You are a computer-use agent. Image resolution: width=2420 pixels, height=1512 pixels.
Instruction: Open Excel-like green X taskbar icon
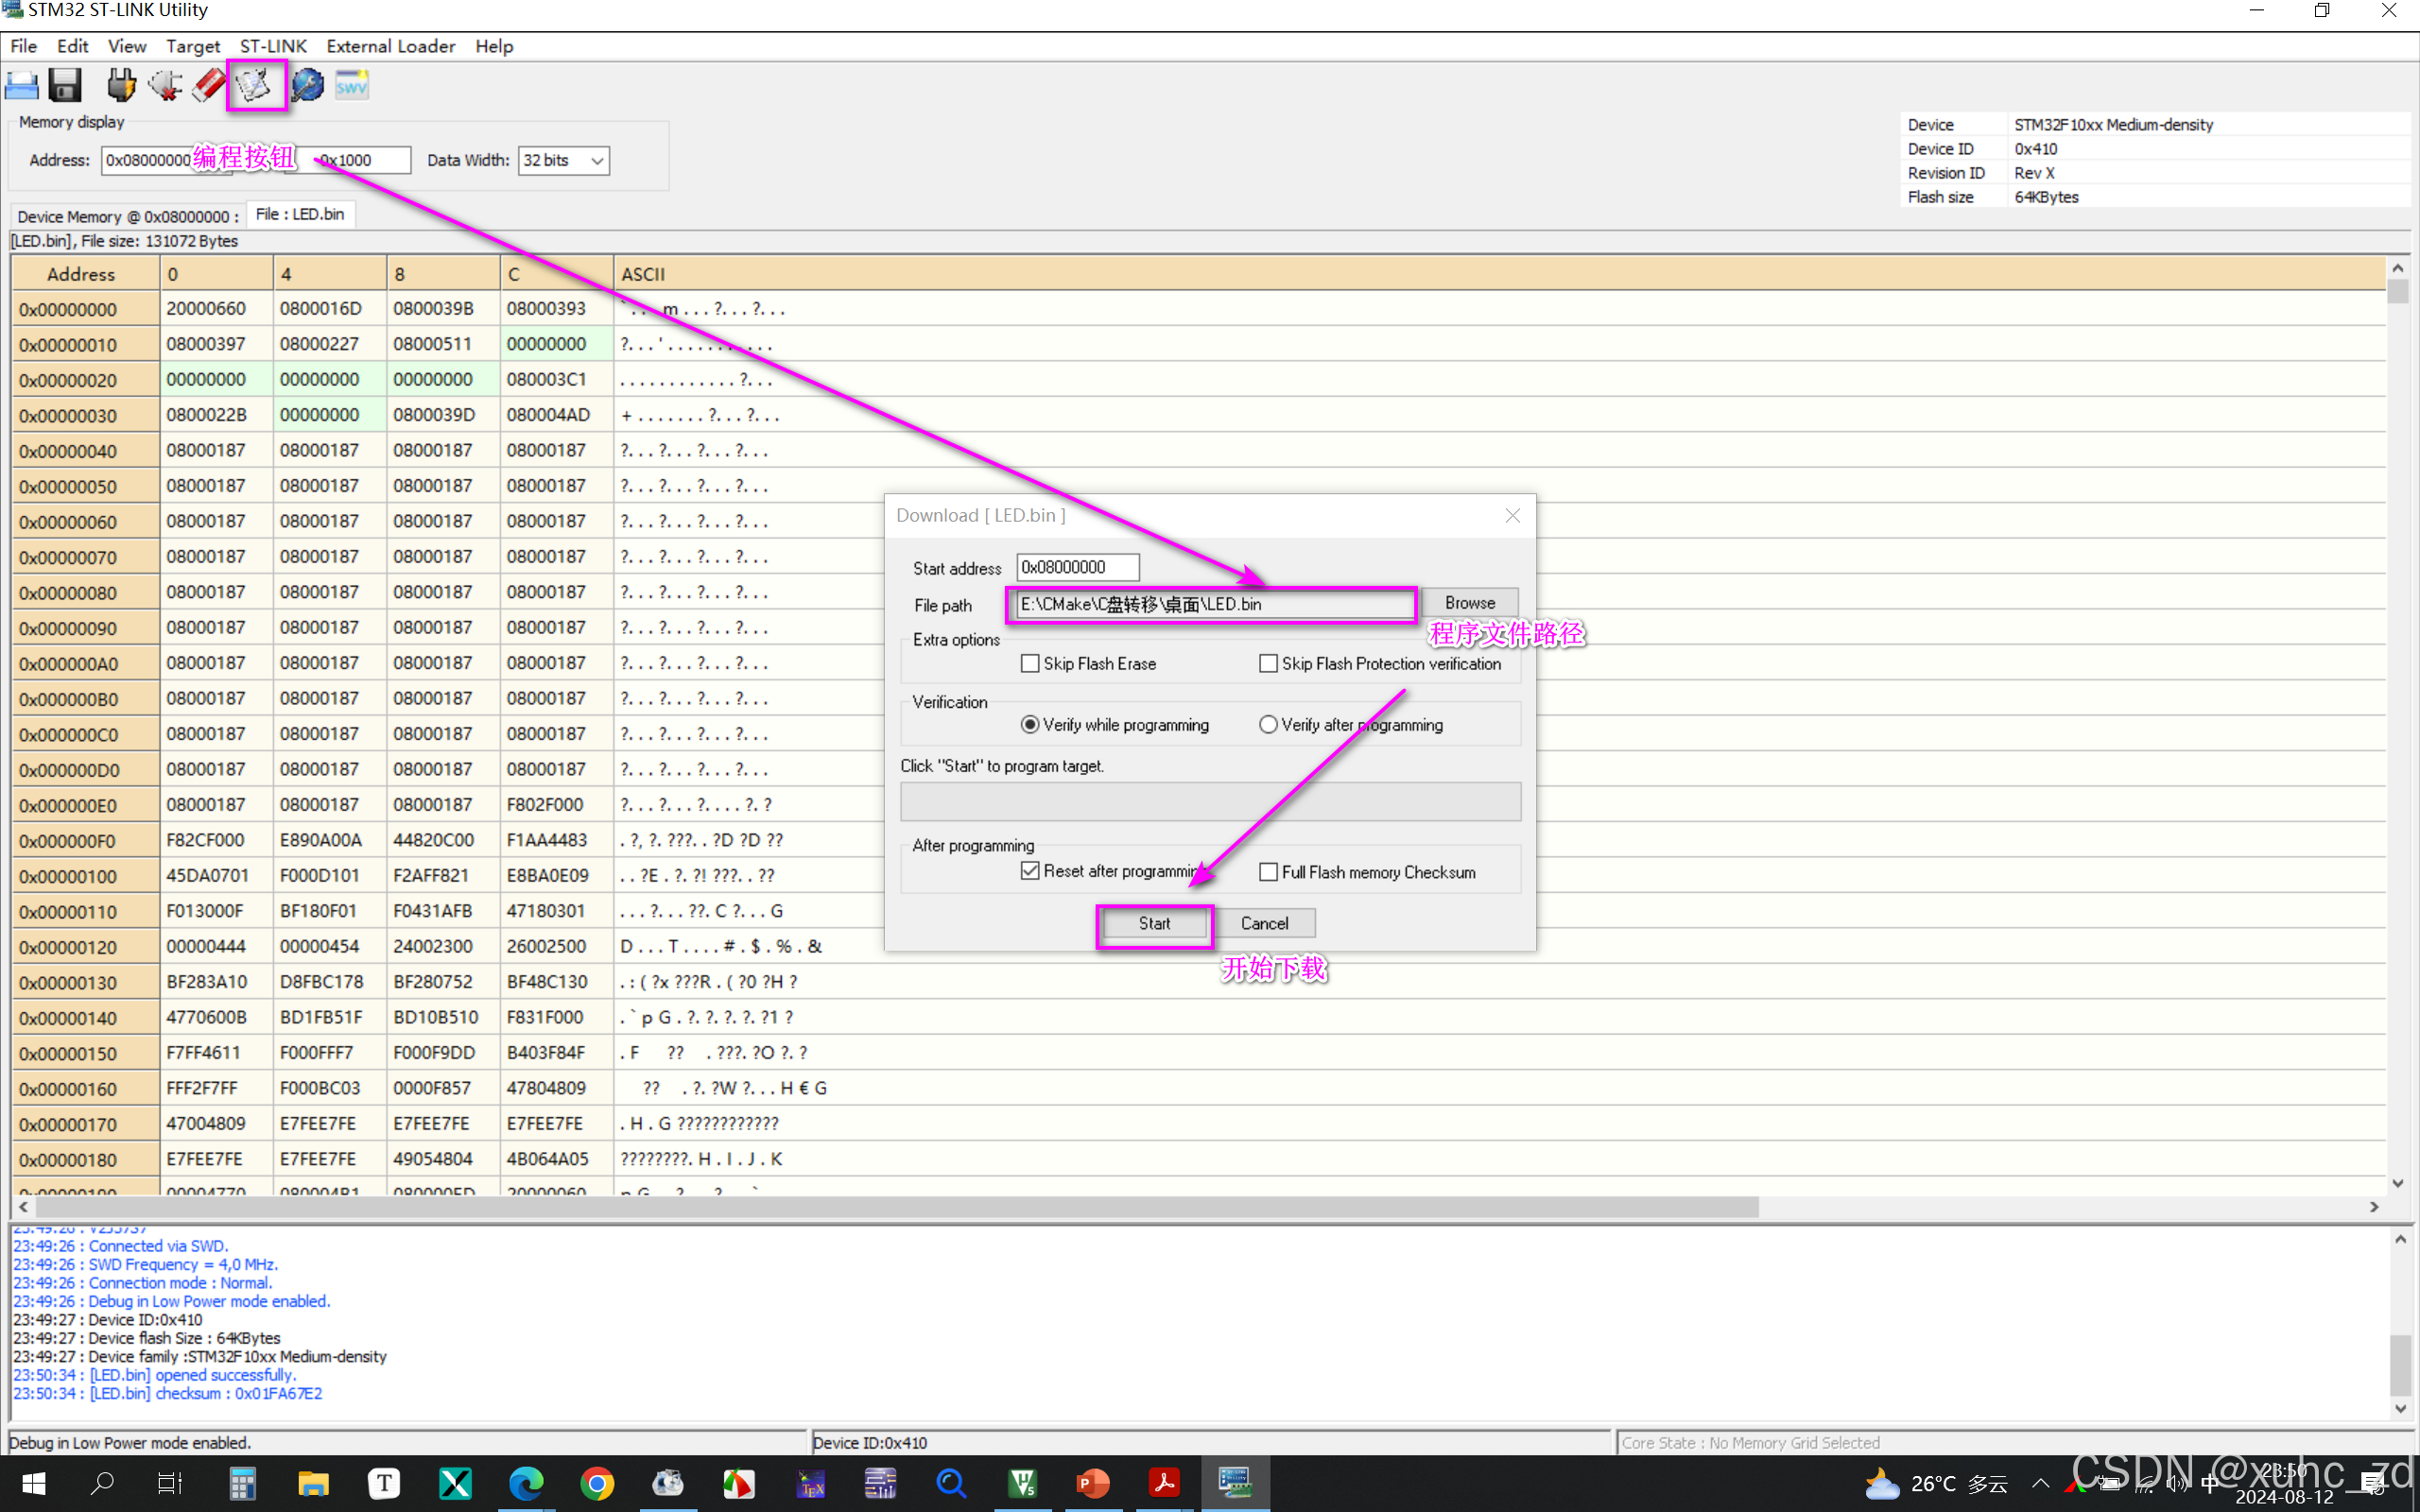click(x=455, y=1484)
